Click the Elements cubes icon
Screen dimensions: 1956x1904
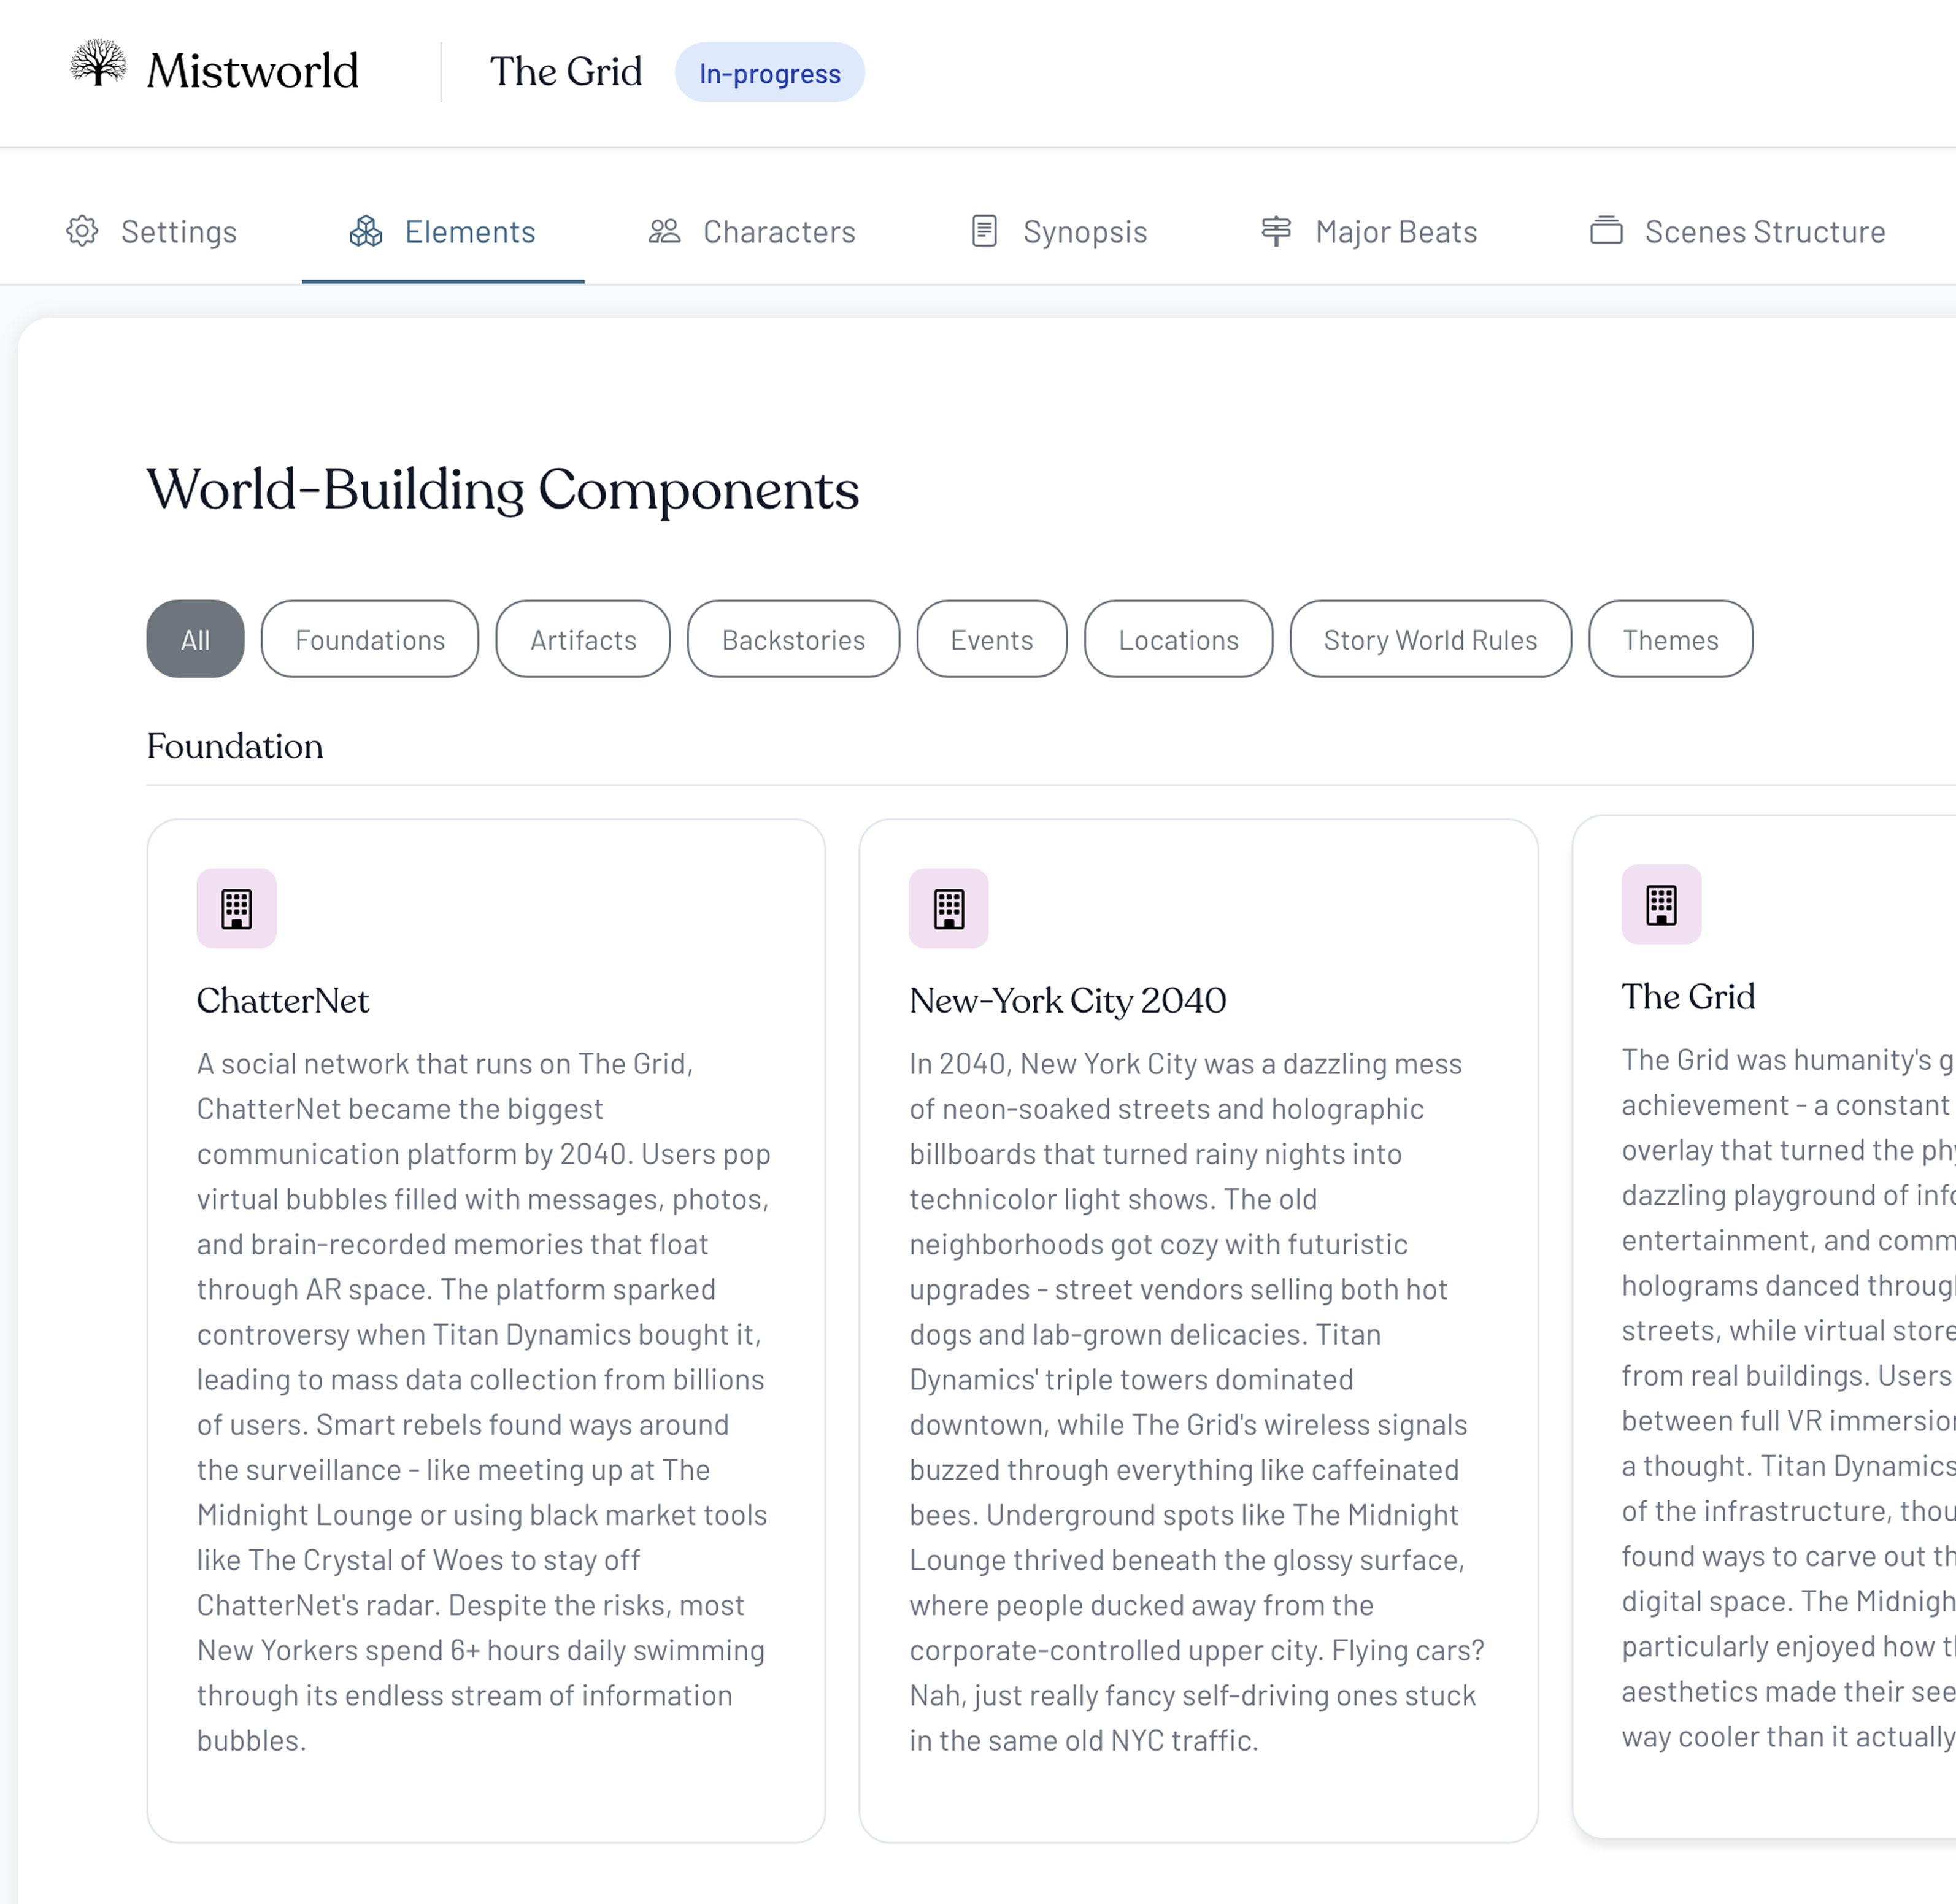[x=366, y=231]
